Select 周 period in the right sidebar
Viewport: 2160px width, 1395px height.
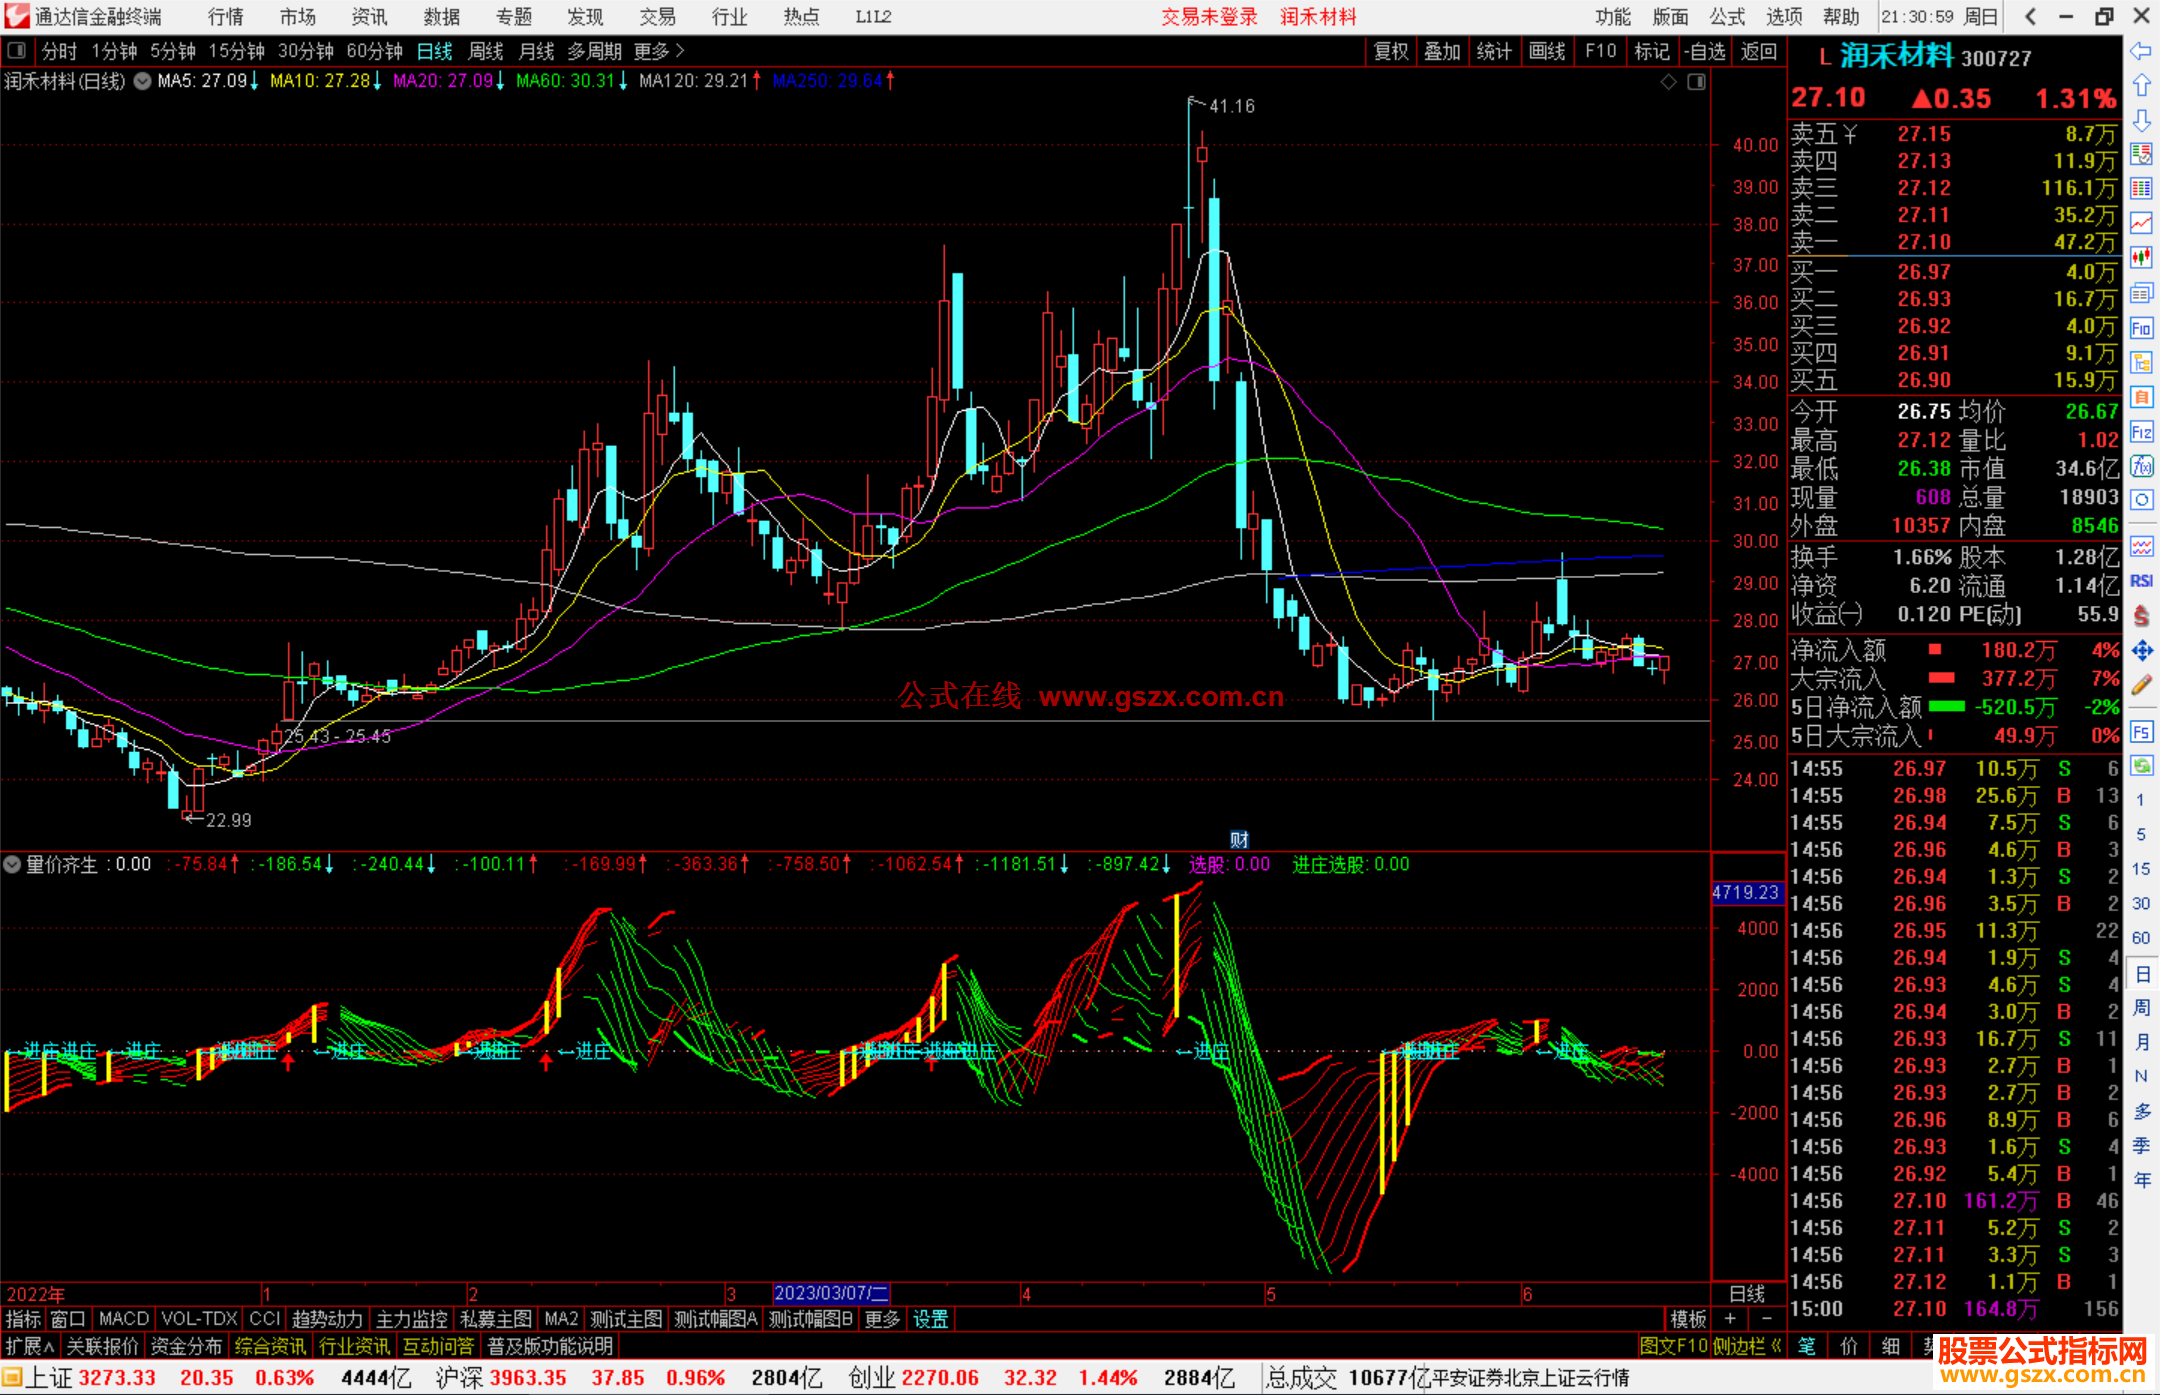[x=2141, y=1007]
